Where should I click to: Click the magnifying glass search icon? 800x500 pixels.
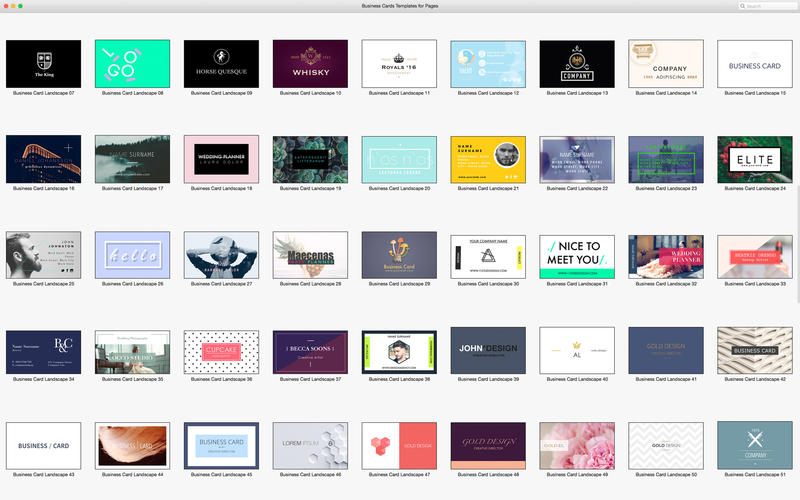coord(742,6)
